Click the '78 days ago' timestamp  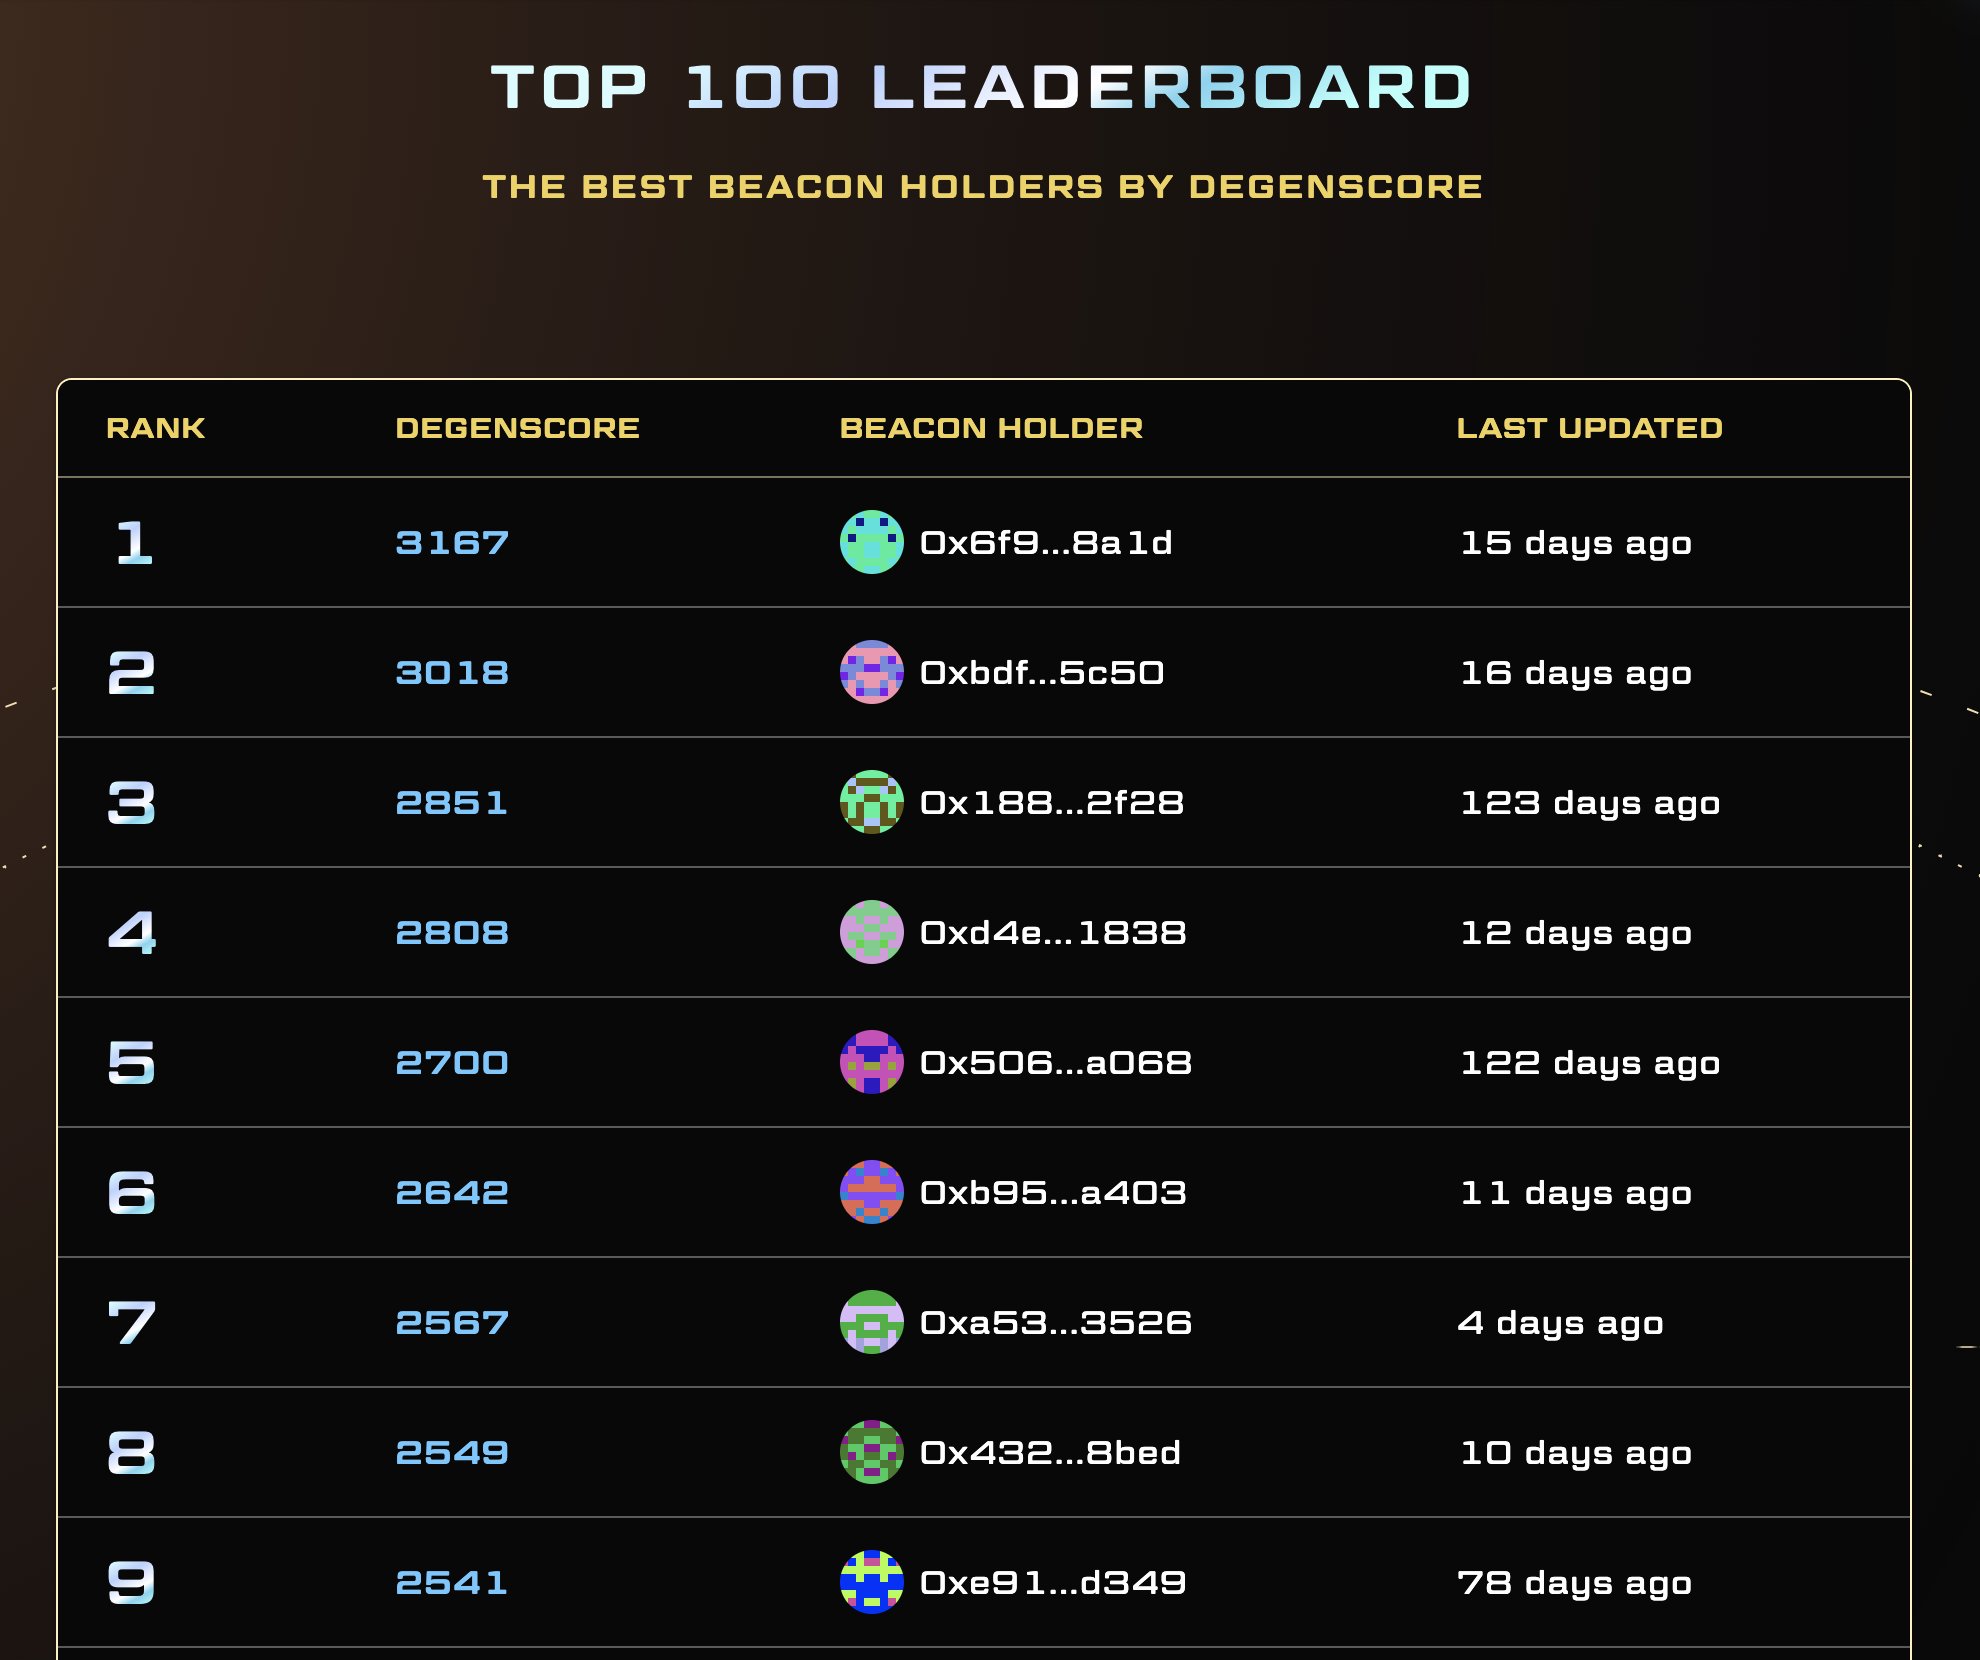1575,1584
